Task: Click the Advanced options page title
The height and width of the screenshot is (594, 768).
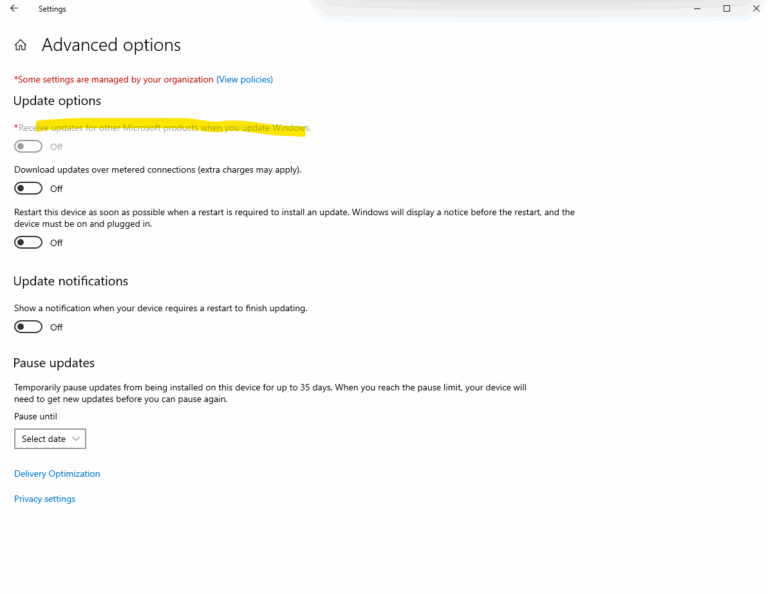Action: click(x=111, y=45)
